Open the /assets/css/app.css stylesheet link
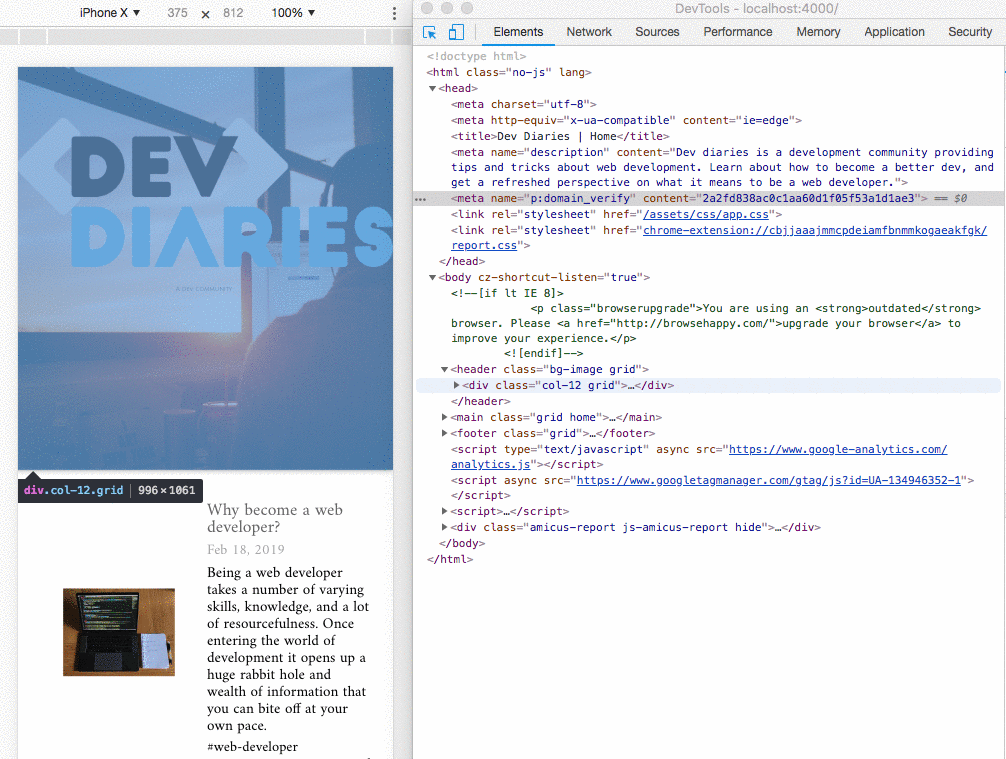This screenshot has height=759, width=1006. click(706, 214)
